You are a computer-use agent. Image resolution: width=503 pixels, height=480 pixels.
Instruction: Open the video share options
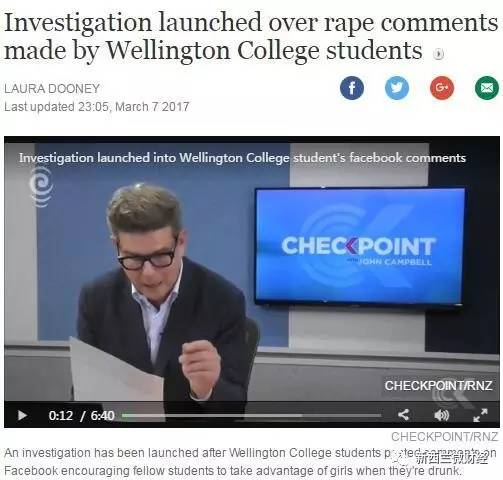403,415
